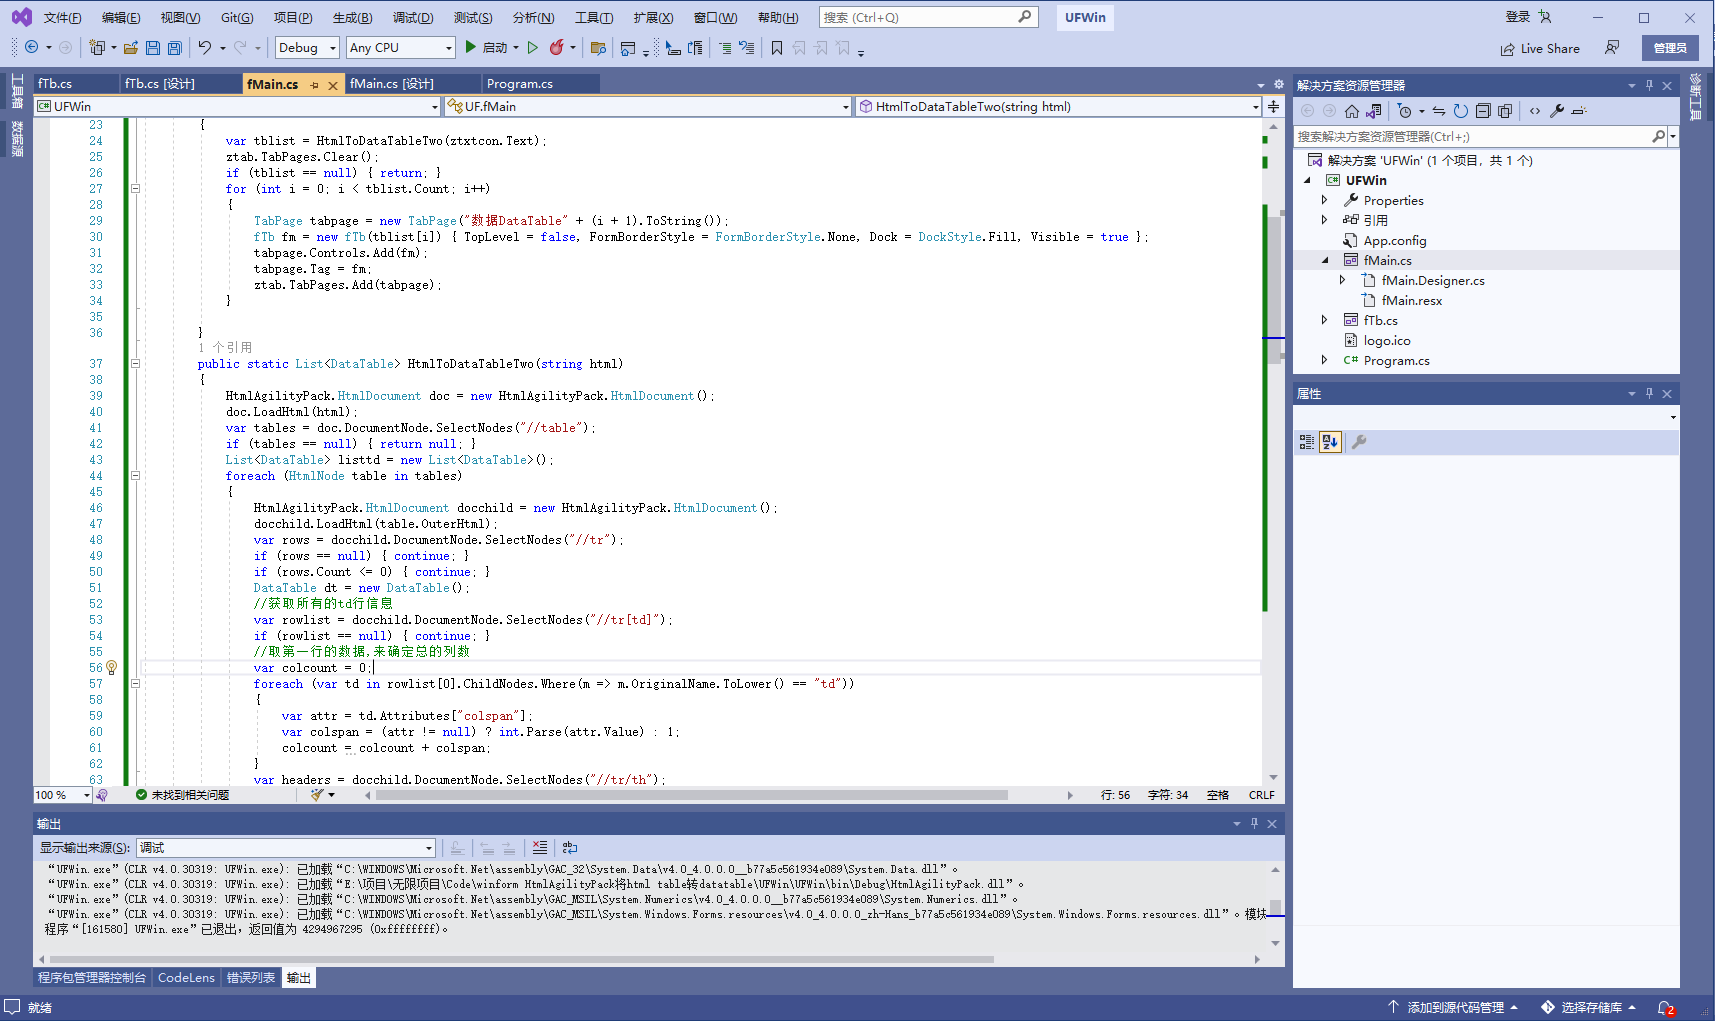The image size is (1715, 1021).
Task: Switch to the CodeLens tab
Action: pos(187,978)
